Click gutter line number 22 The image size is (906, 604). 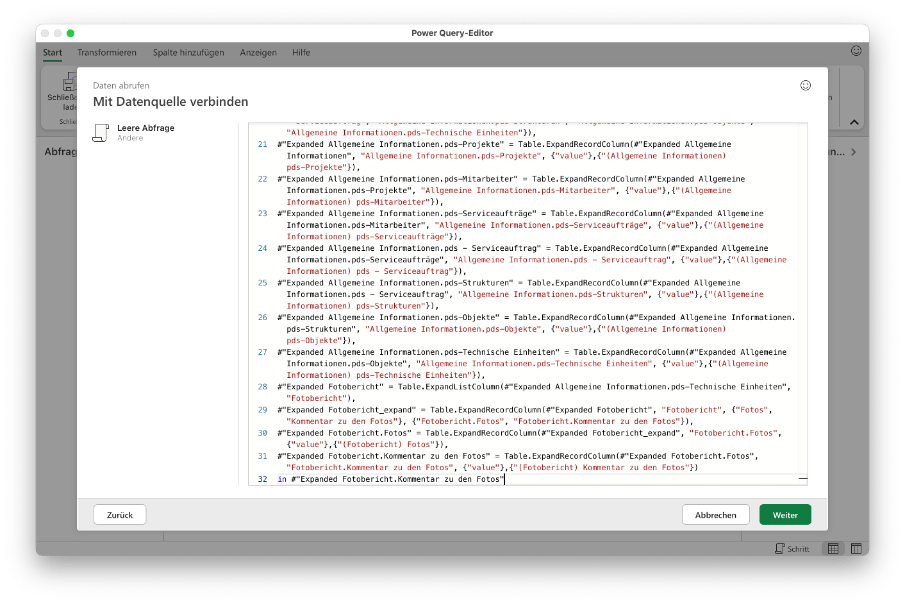(262, 179)
